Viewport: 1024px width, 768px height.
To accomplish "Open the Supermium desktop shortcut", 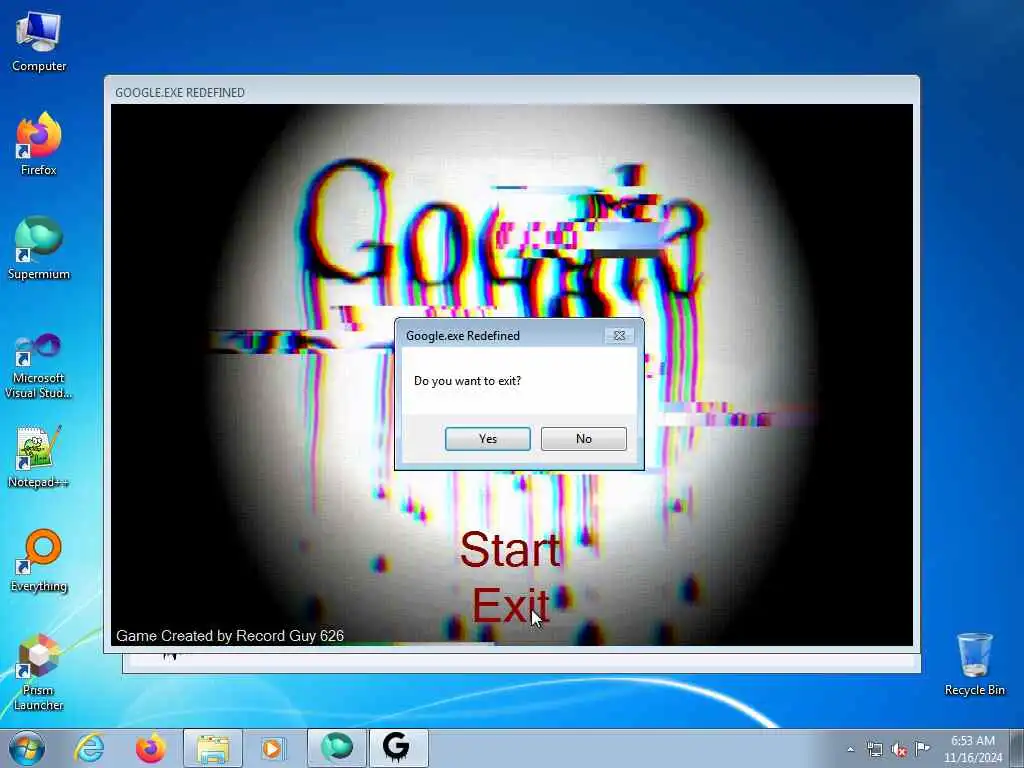I will pos(39,248).
